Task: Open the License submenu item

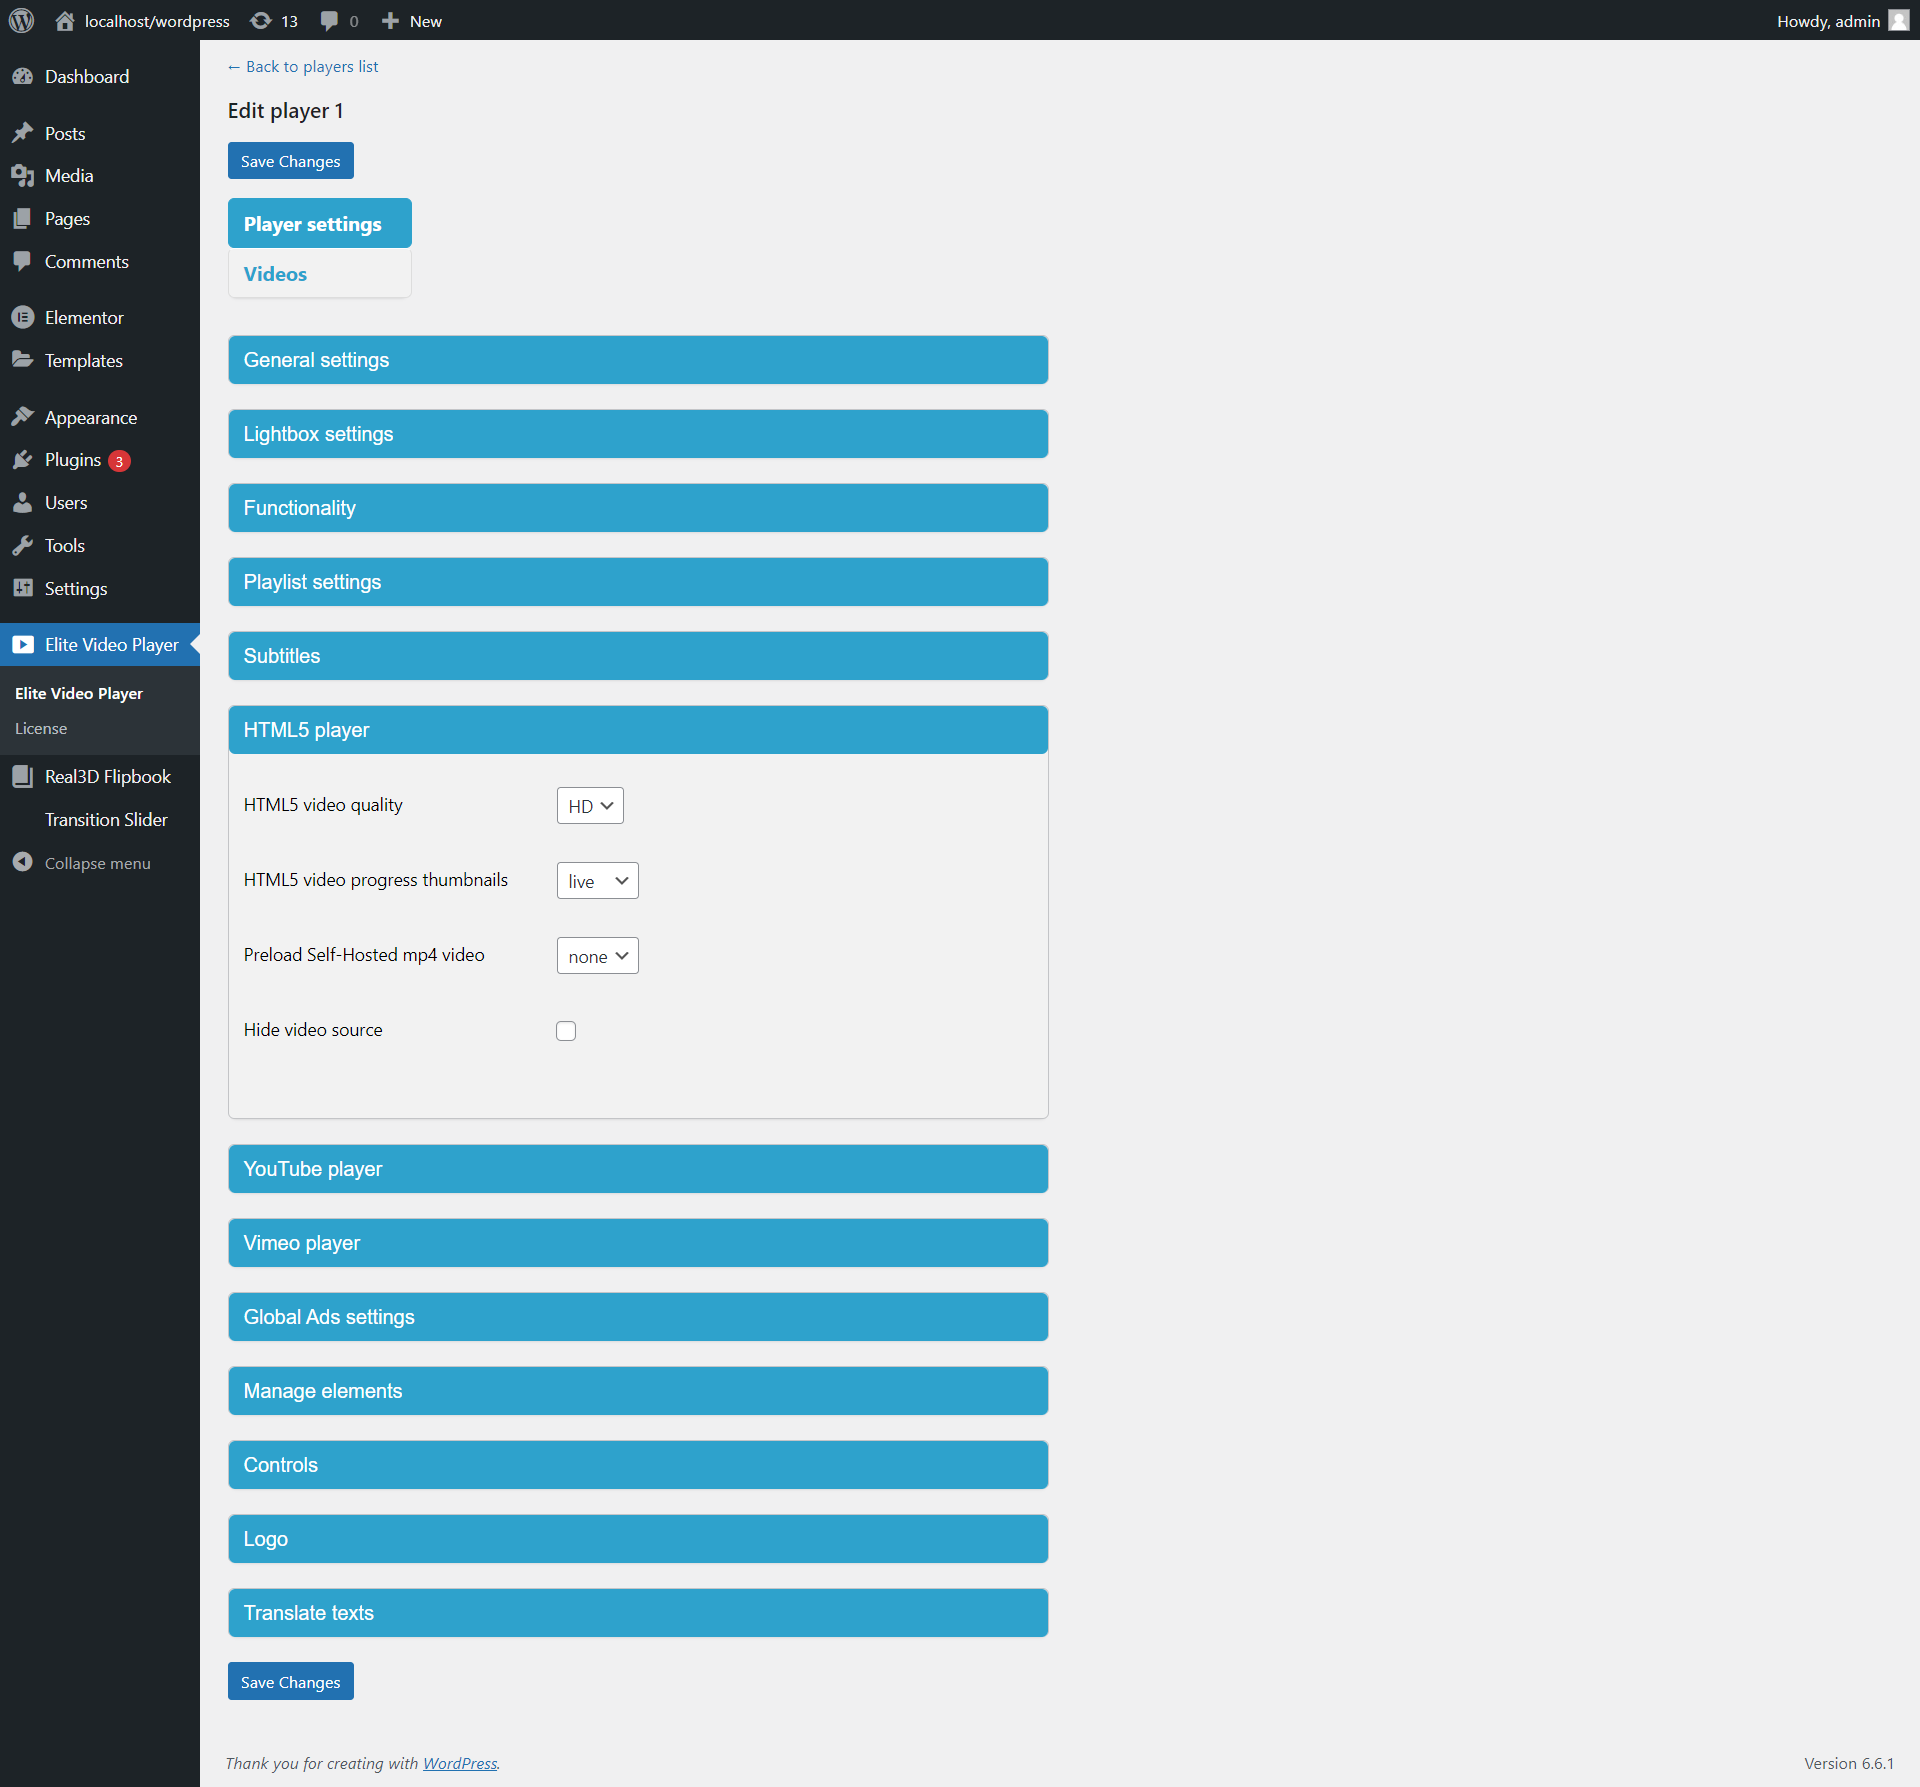Action: pyautogui.click(x=41, y=729)
